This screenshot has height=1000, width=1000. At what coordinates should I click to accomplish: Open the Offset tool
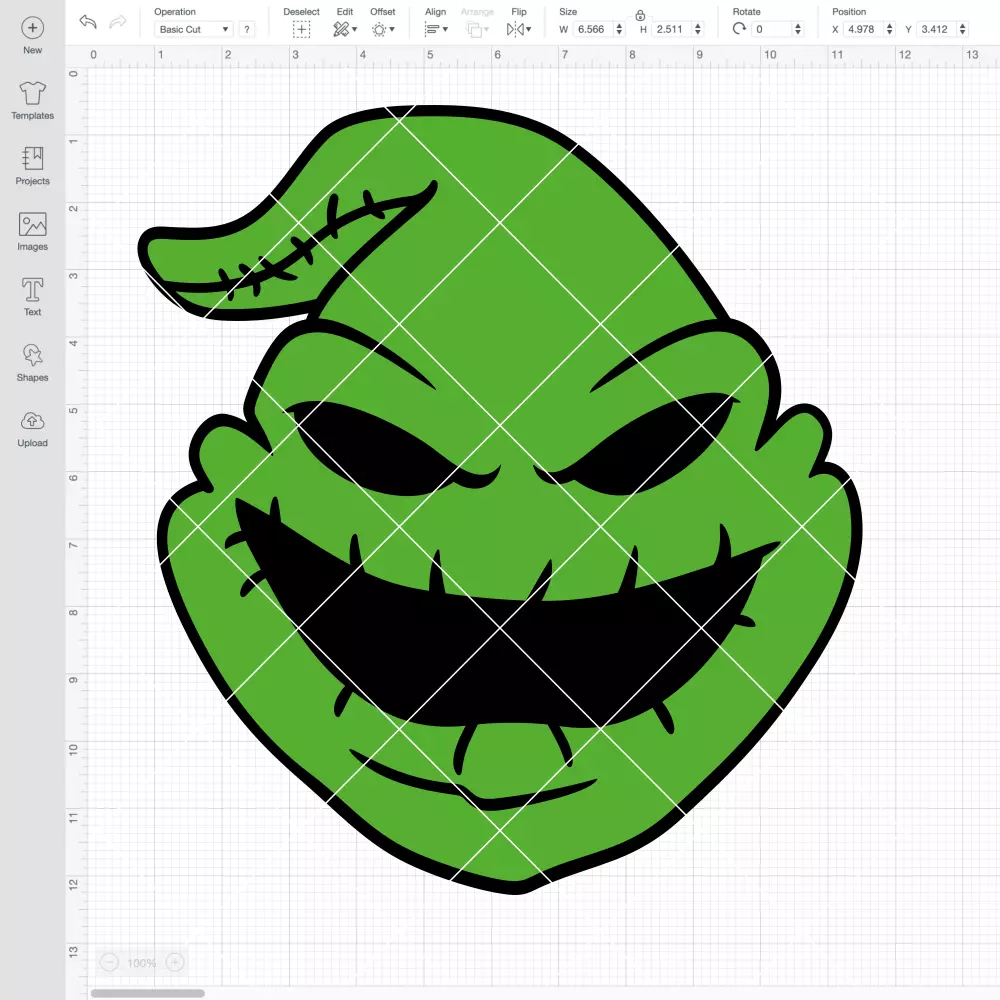point(383,29)
